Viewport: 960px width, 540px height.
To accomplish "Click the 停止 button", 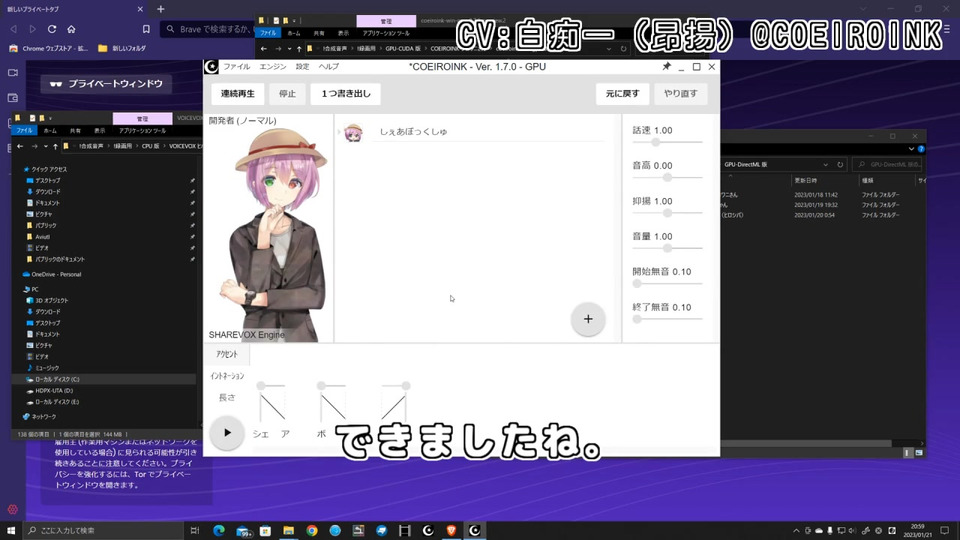I will tap(287, 94).
